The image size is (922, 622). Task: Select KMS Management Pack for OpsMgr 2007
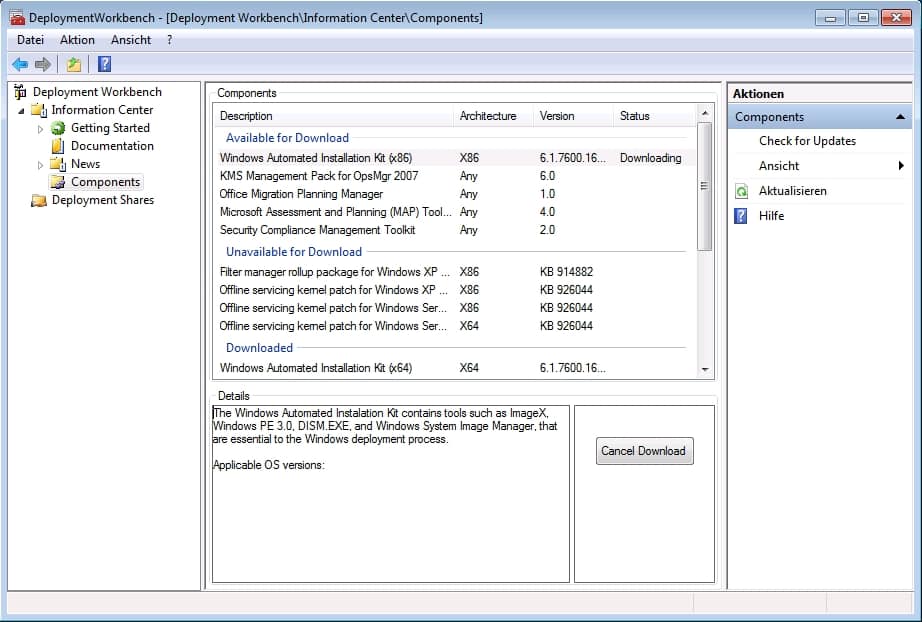pyautogui.click(x=455, y=176)
